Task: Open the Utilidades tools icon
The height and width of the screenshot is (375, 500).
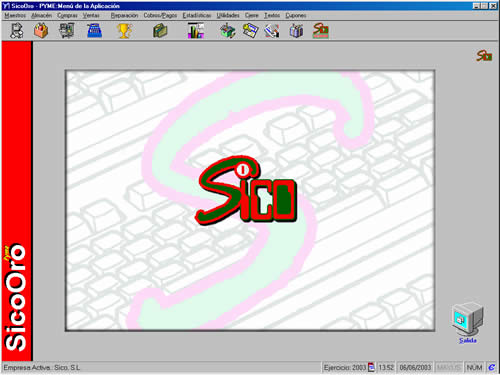Action: pyautogui.click(x=228, y=31)
